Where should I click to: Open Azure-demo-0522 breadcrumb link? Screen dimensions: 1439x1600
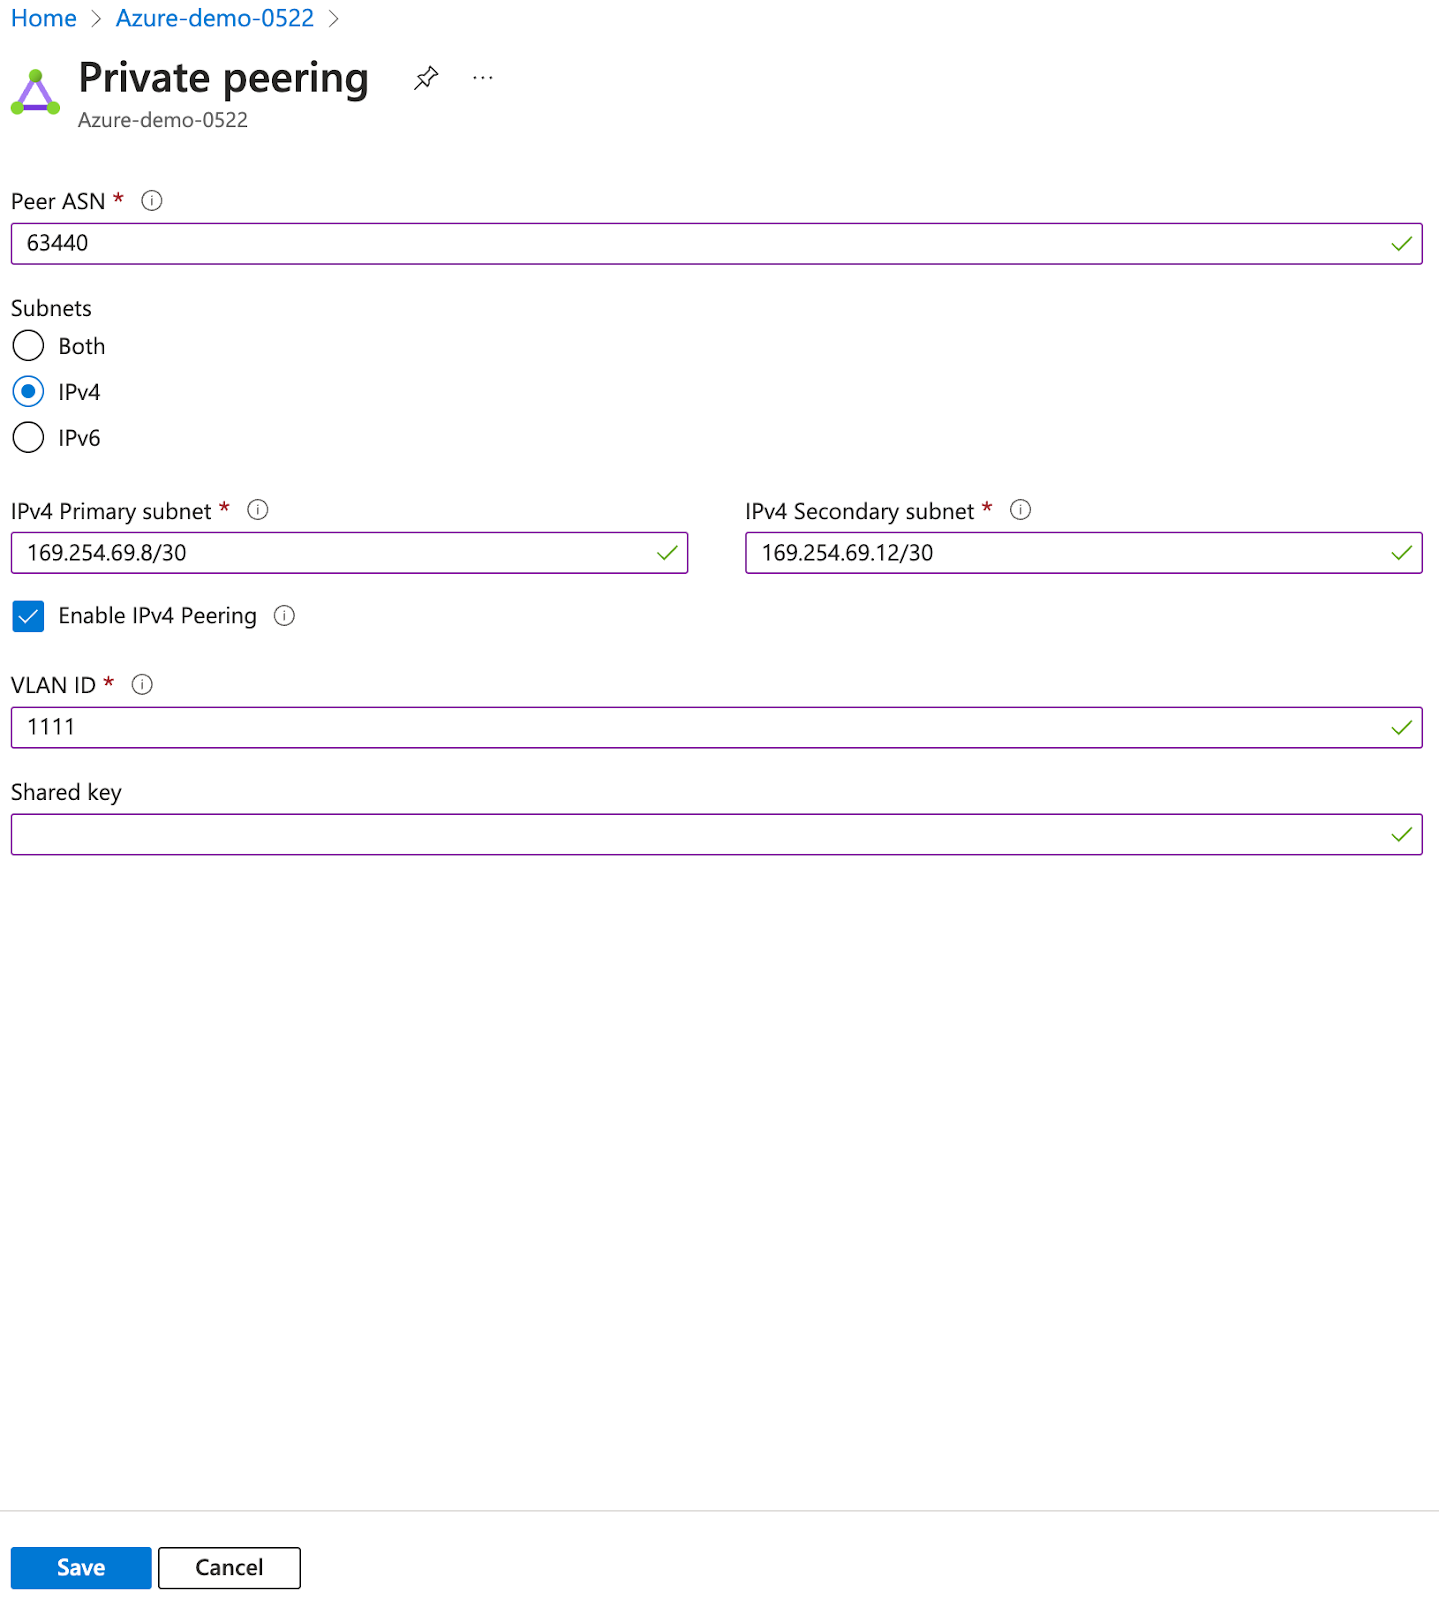pyautogui.click(x=215, y=18)
